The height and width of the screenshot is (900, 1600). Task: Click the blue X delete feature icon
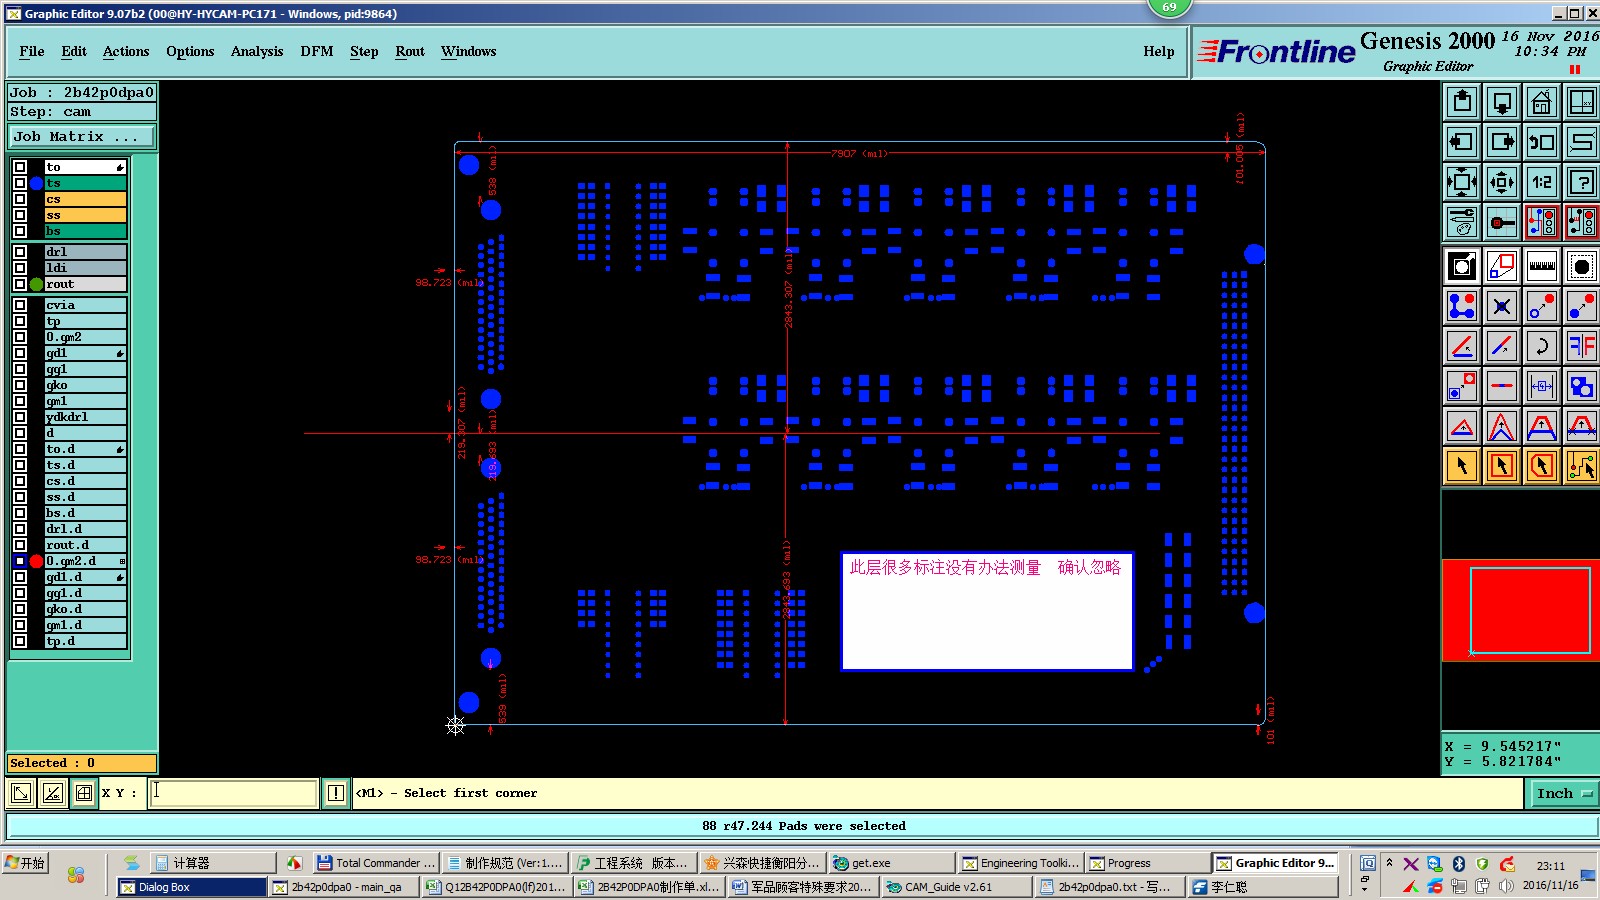click(1502, 306)
